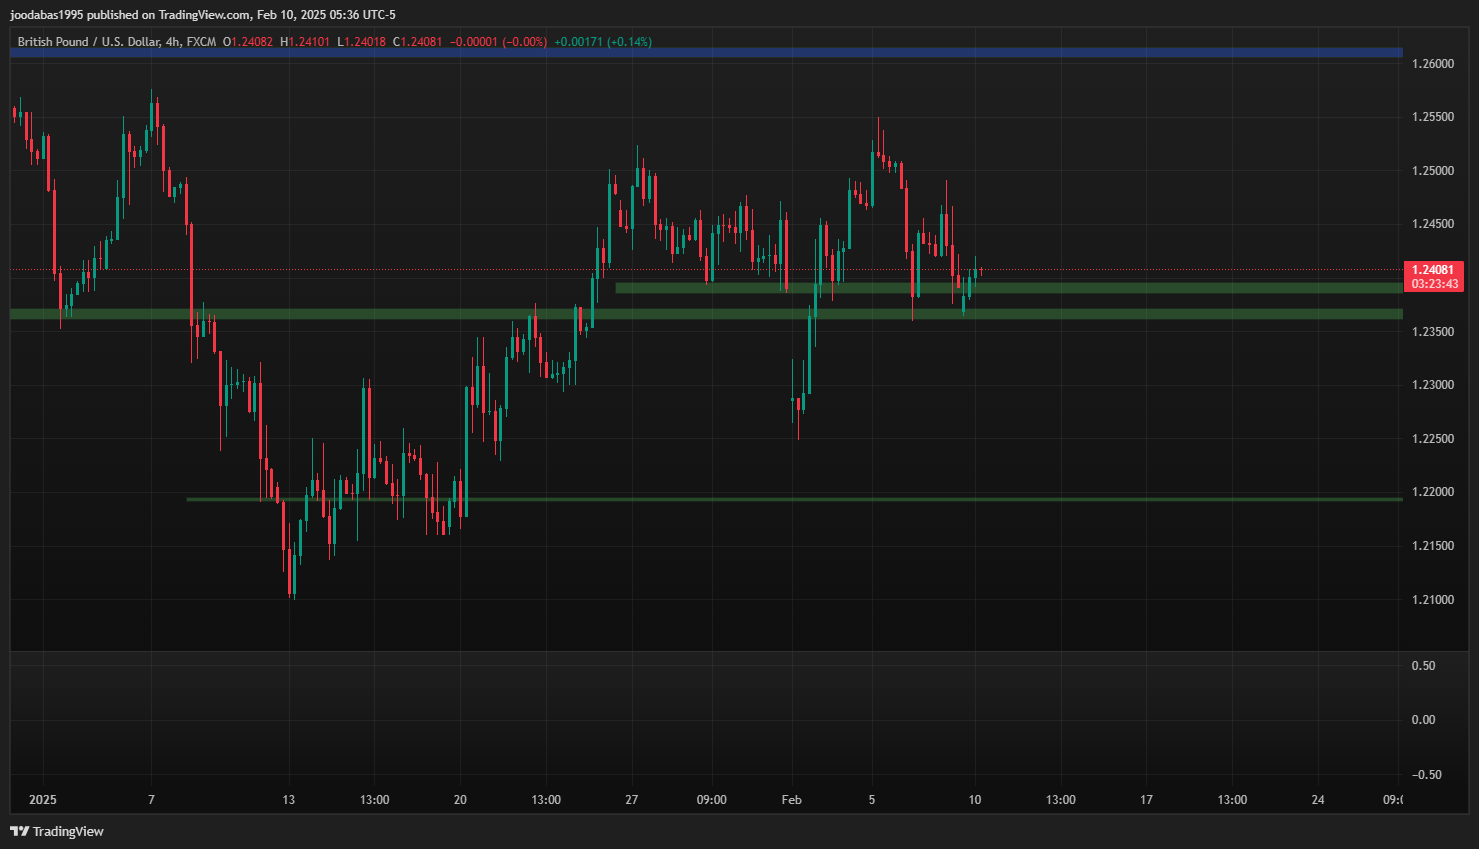The image size is (1479, 849).
Task: Select the Feb label on time axis
Action: pos(791,799)
